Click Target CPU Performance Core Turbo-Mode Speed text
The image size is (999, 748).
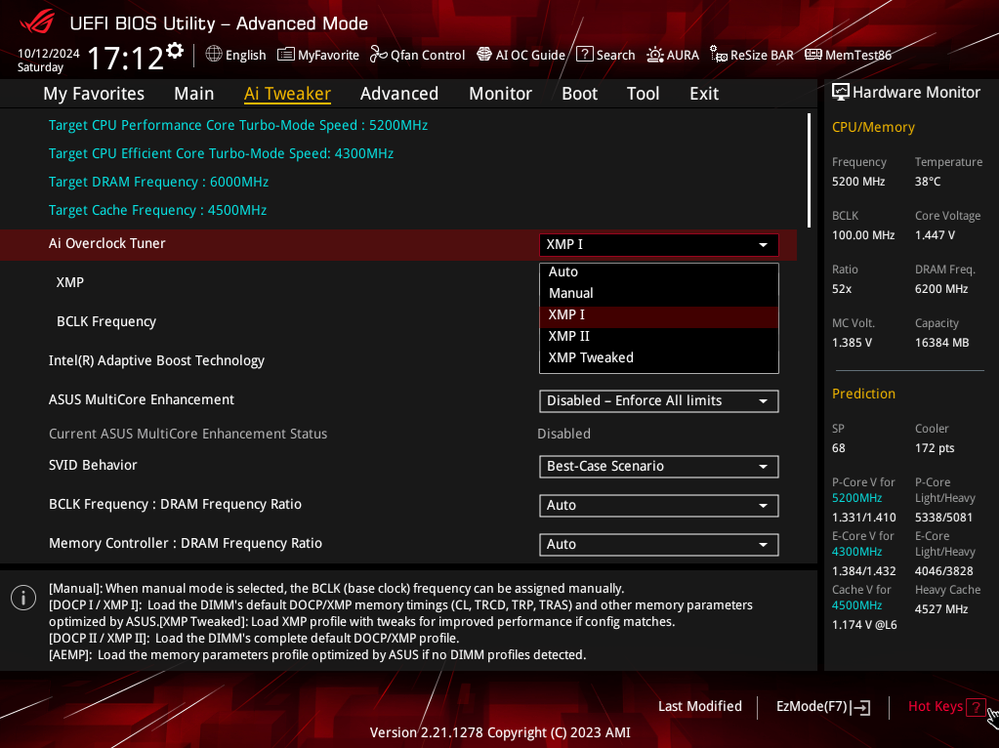click(x=238, y=126)
